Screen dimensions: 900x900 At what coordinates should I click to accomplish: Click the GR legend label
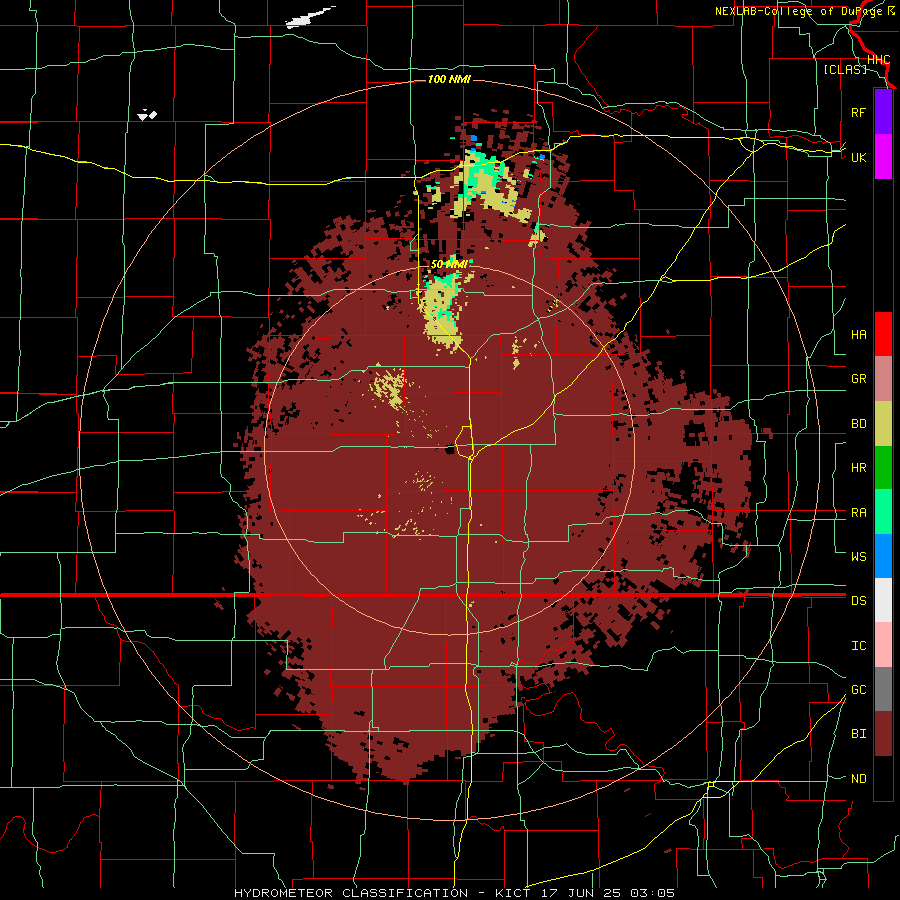pyautogui.click(x=858, y=379)
